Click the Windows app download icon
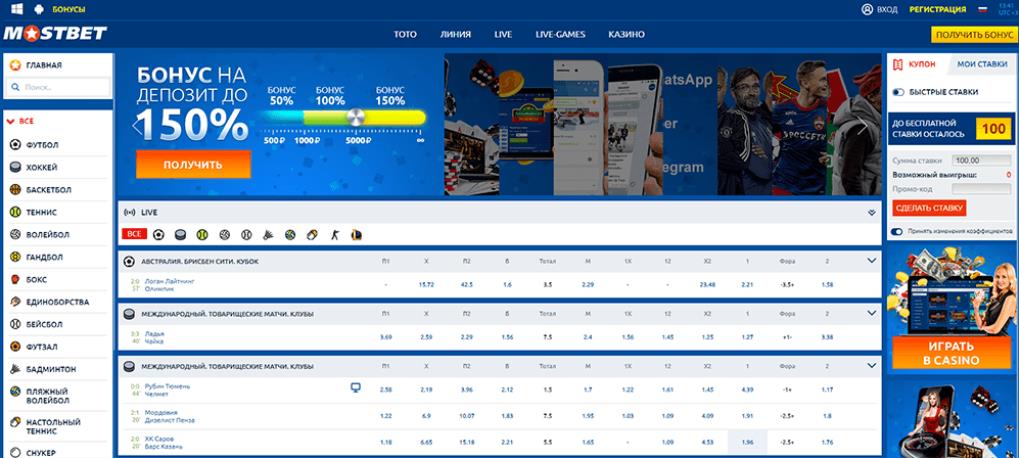The image size is (1019, 458). [x=14, y=9]
